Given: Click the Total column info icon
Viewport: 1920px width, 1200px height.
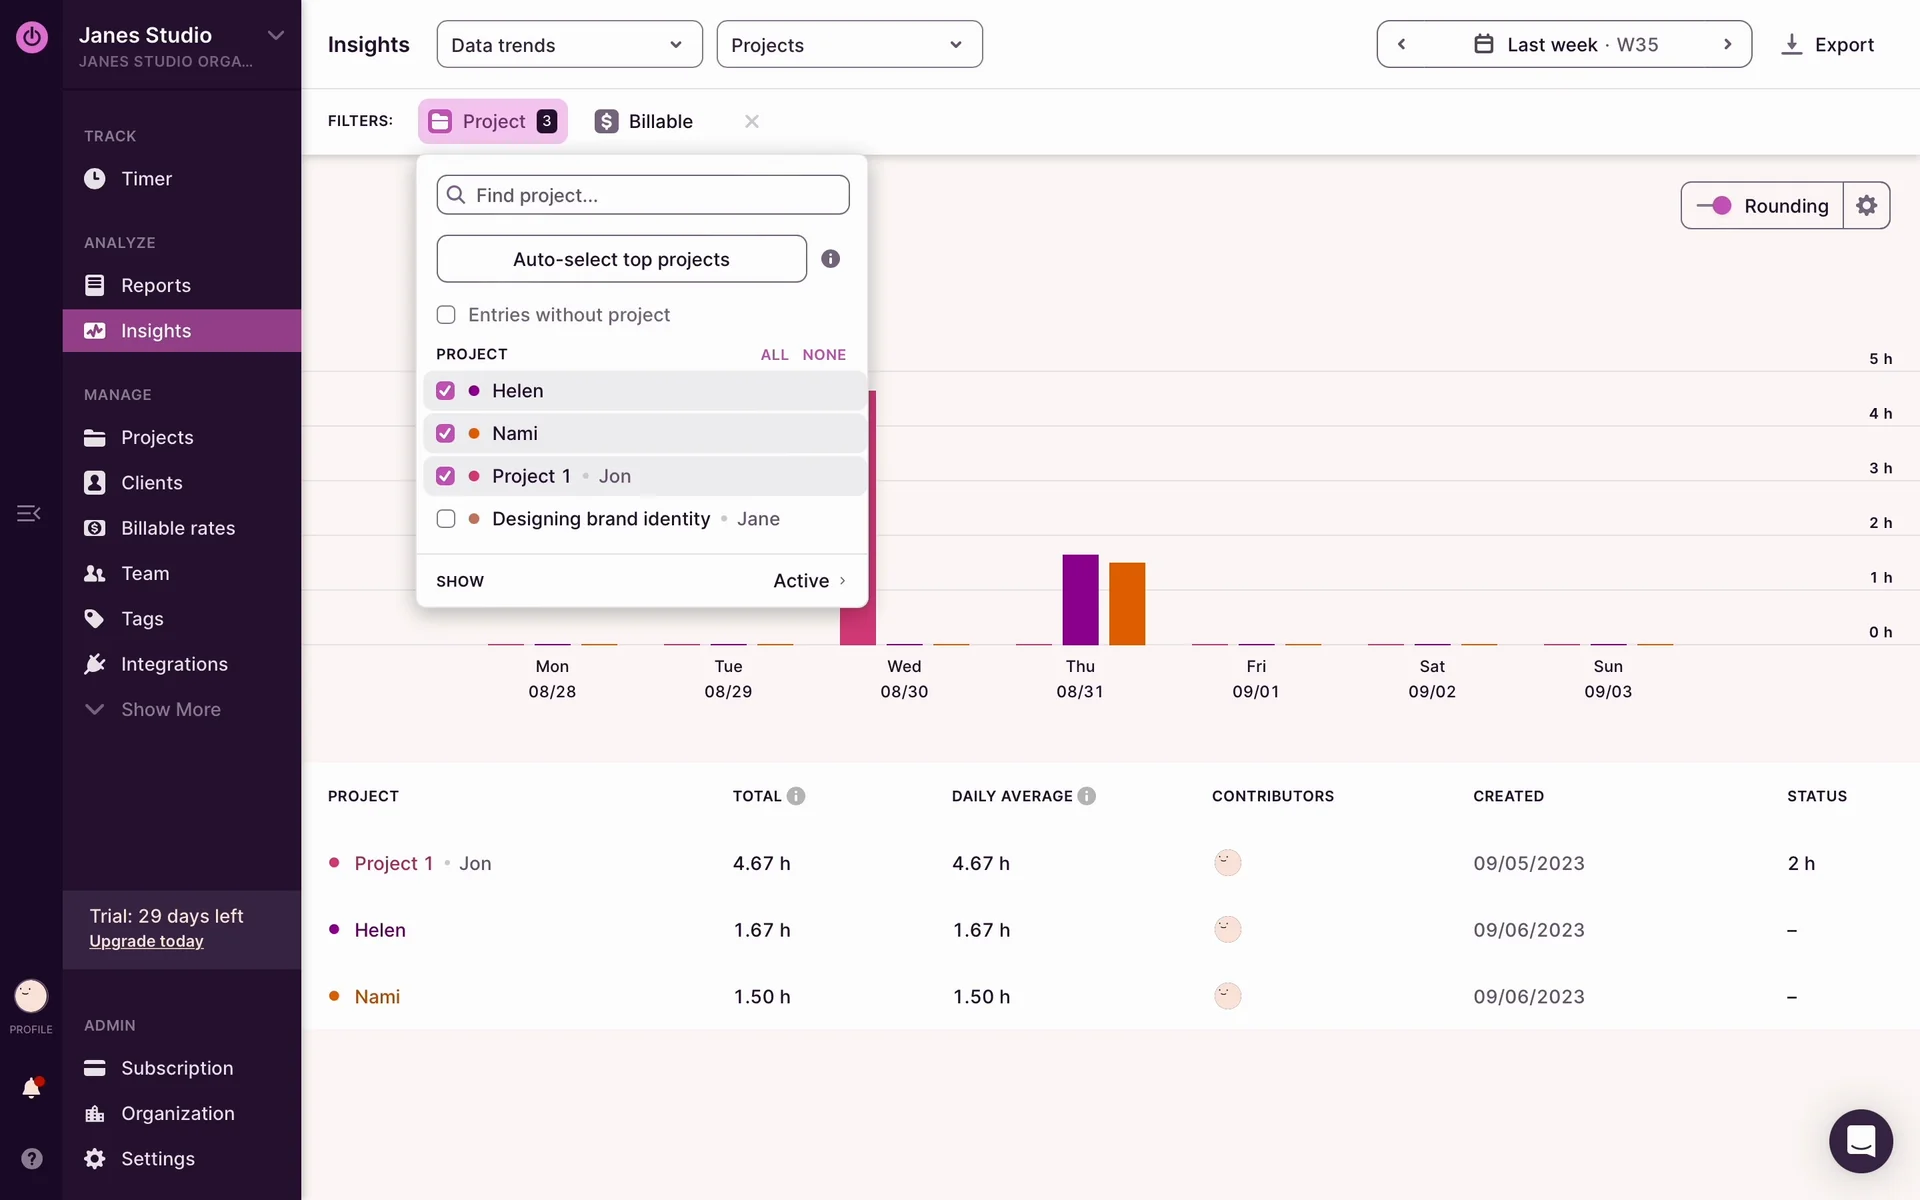Looking at the screenshot, I should tap(796, 796).
